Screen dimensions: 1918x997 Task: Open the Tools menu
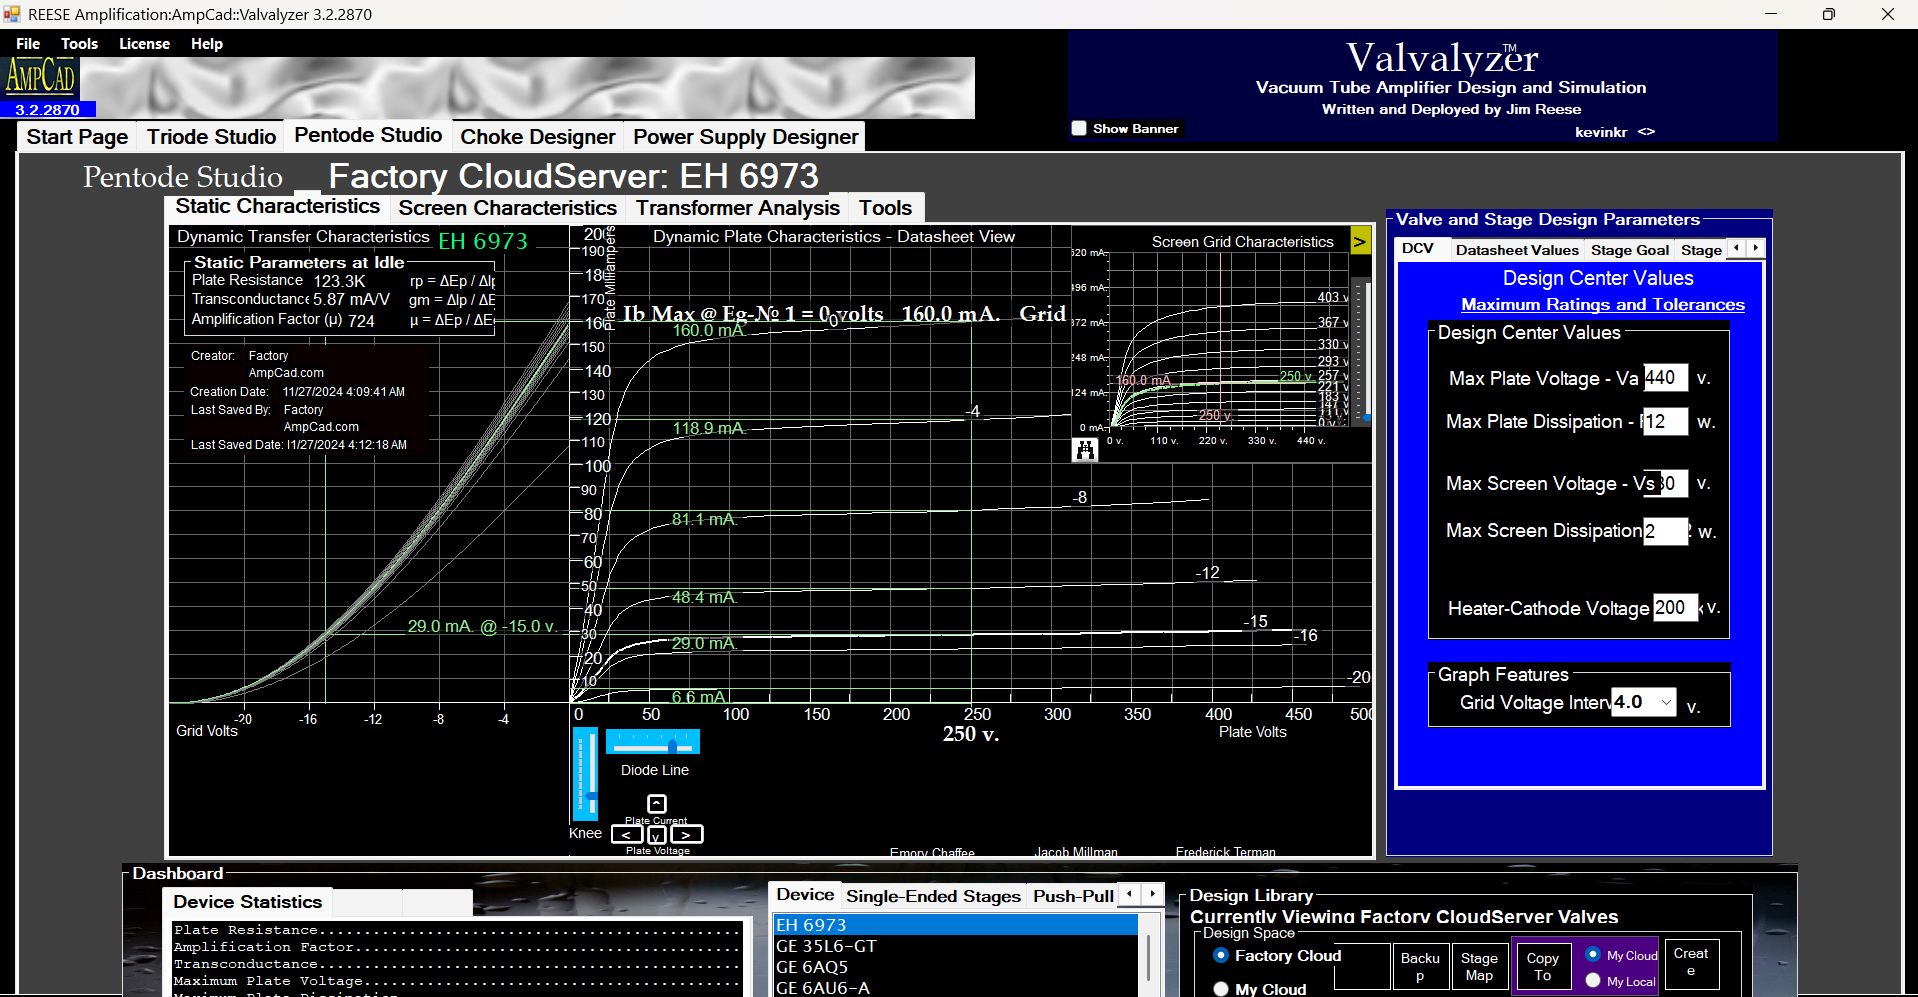pos(80,44)
